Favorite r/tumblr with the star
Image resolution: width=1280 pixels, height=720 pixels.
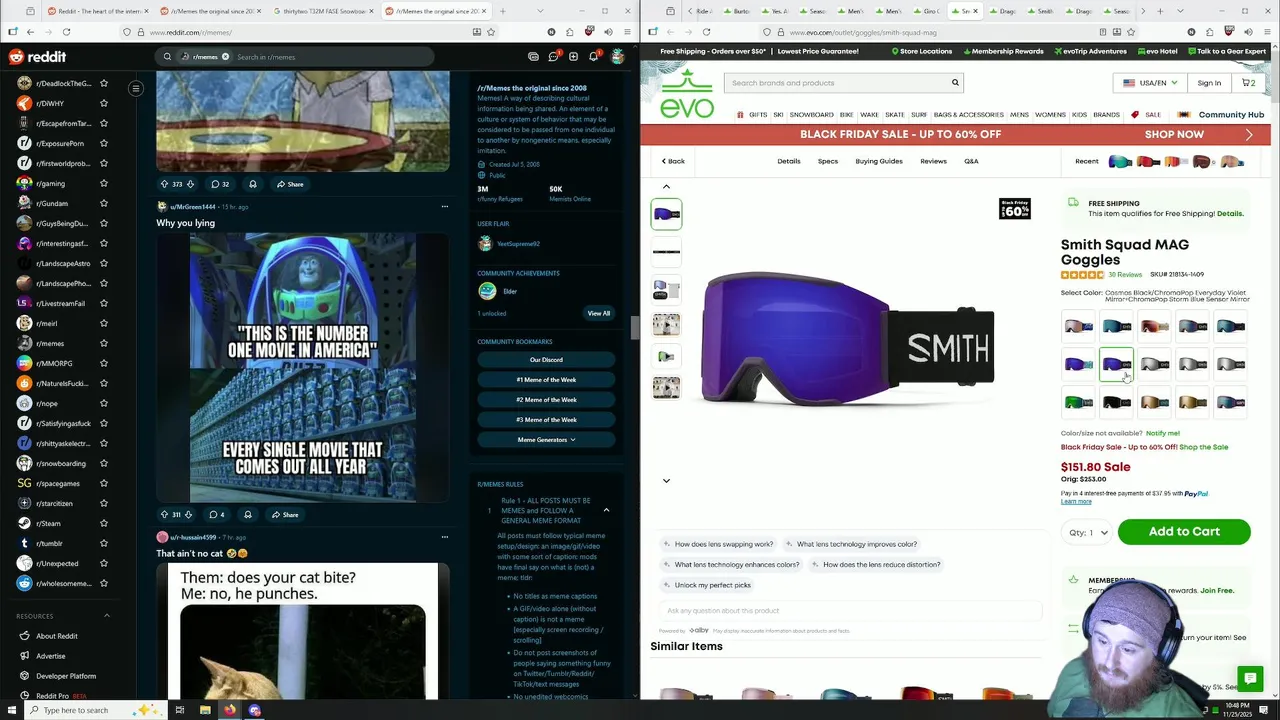104,543
